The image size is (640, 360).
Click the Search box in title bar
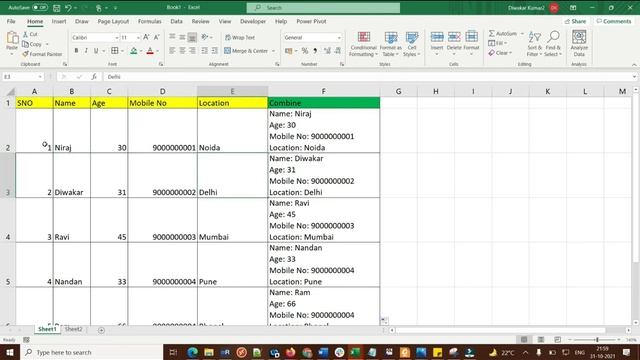[x=323, y=8]
